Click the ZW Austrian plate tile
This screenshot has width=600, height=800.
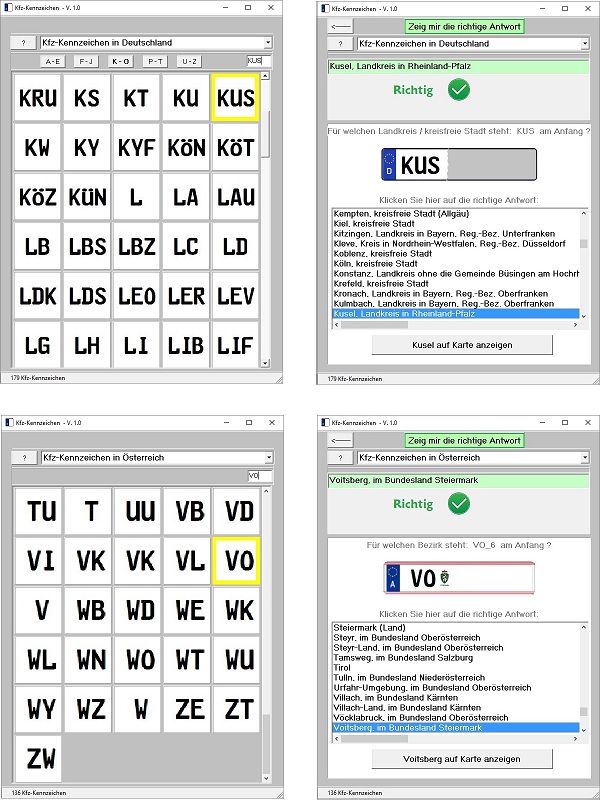[41, 758]
